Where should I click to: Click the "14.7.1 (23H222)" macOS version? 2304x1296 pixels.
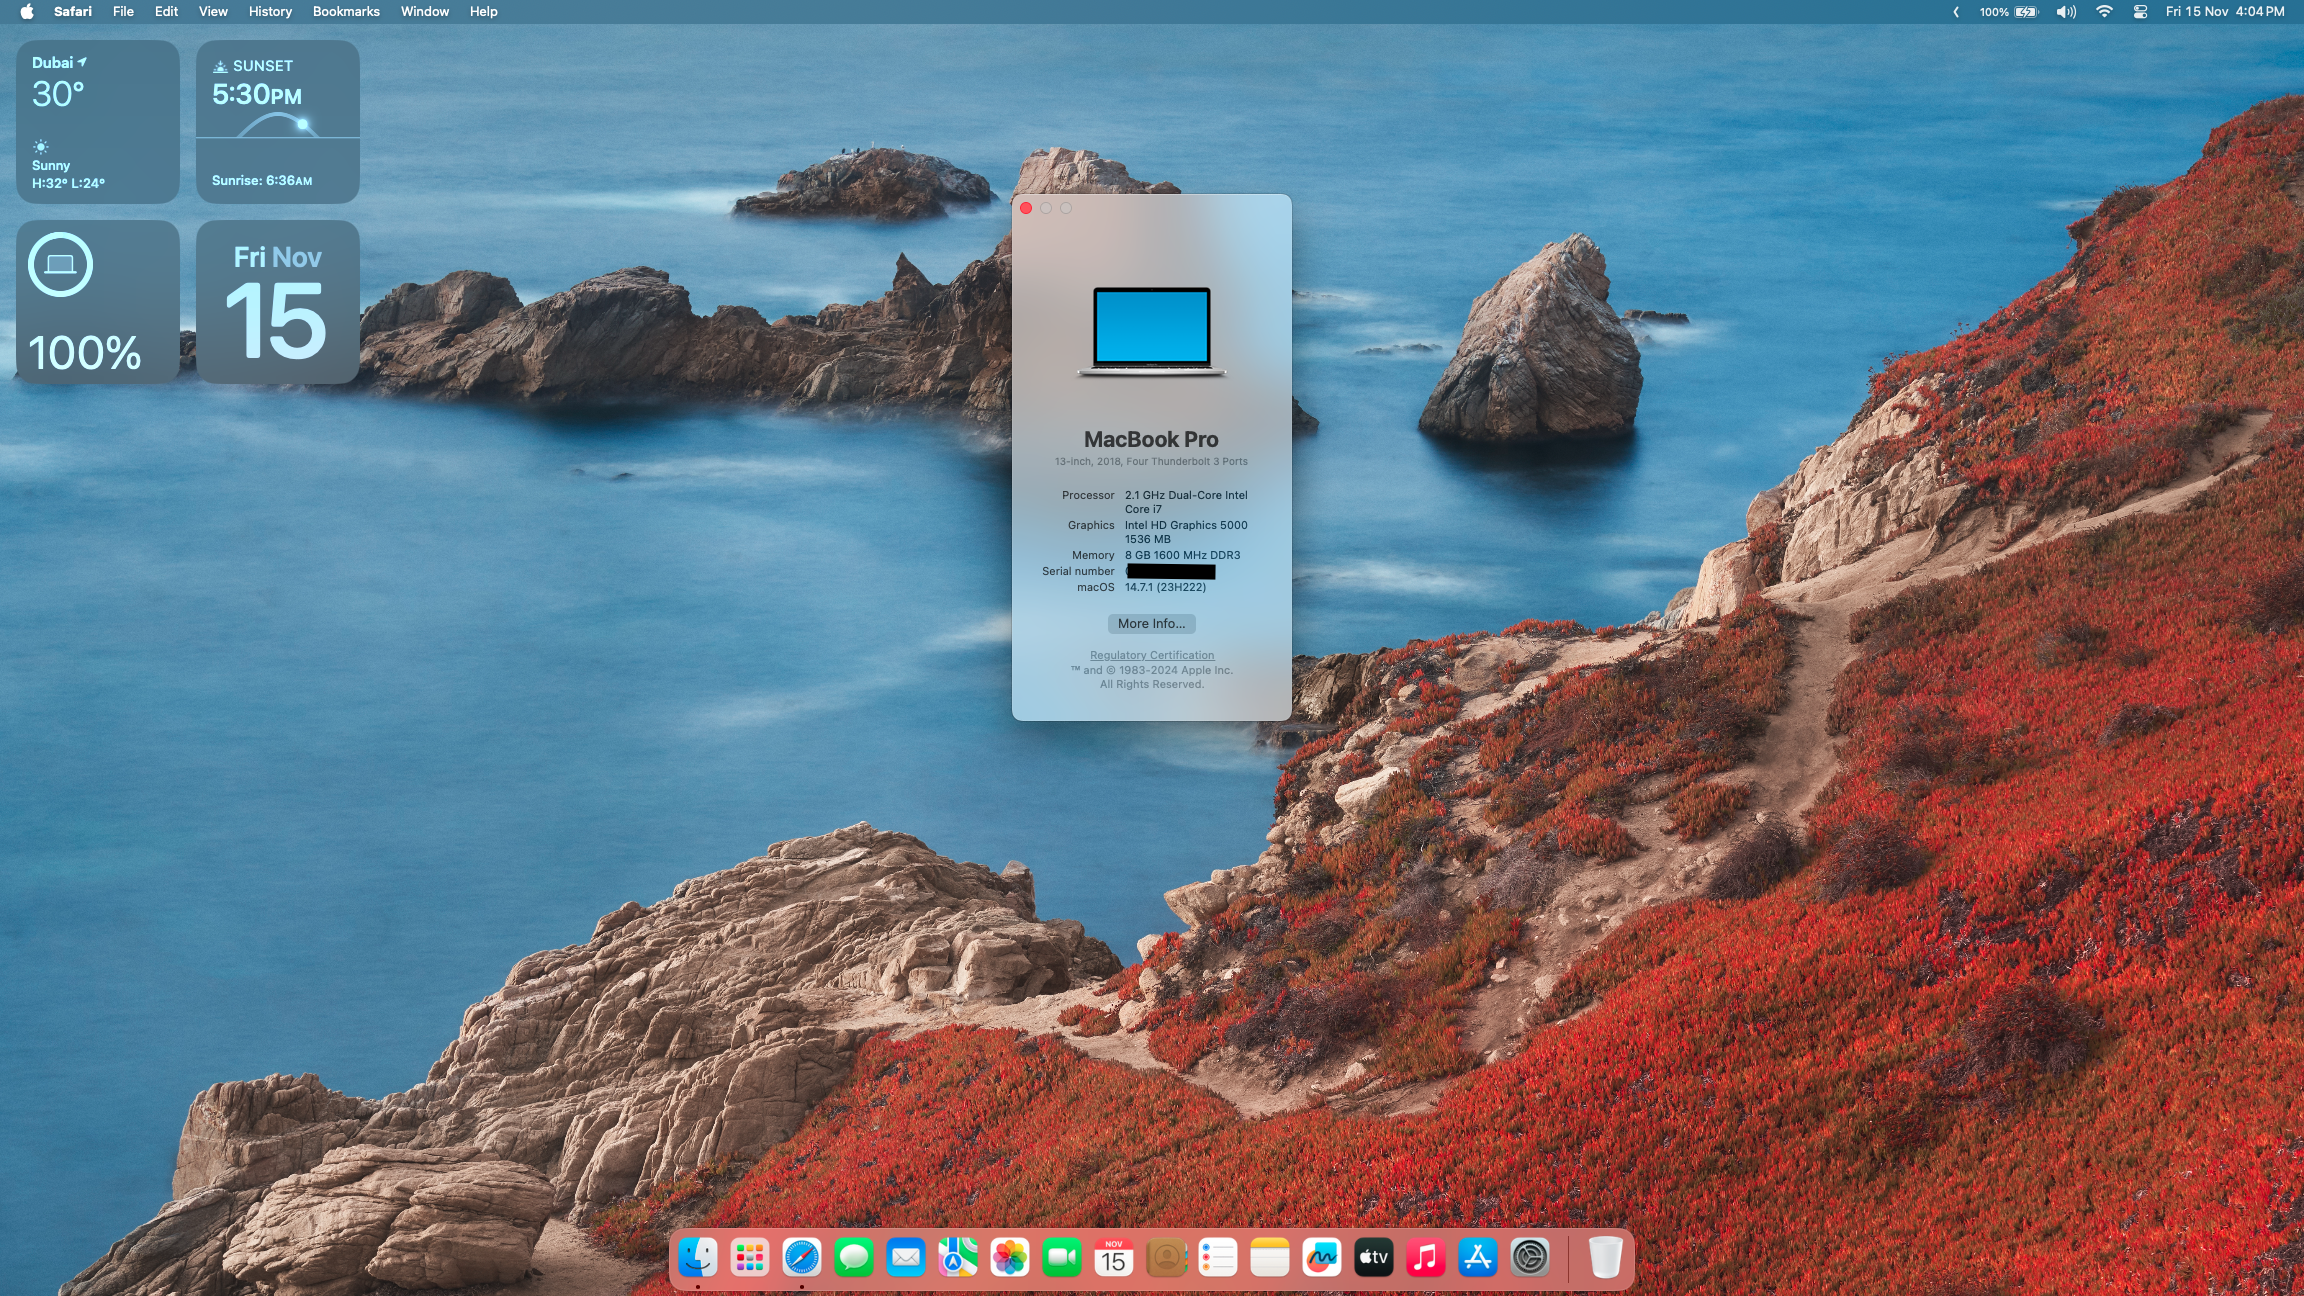pos(1165,587)
